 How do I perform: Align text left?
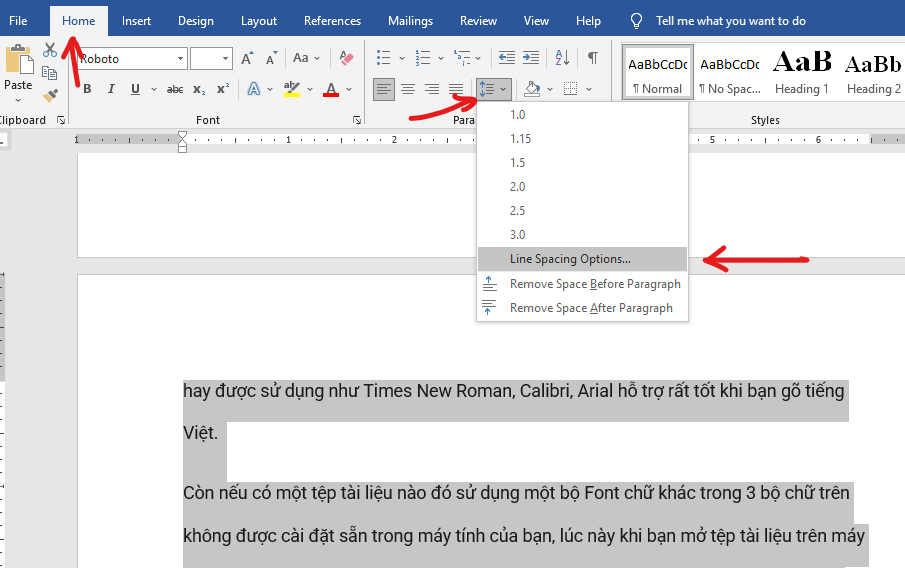[x=383, y=89]
